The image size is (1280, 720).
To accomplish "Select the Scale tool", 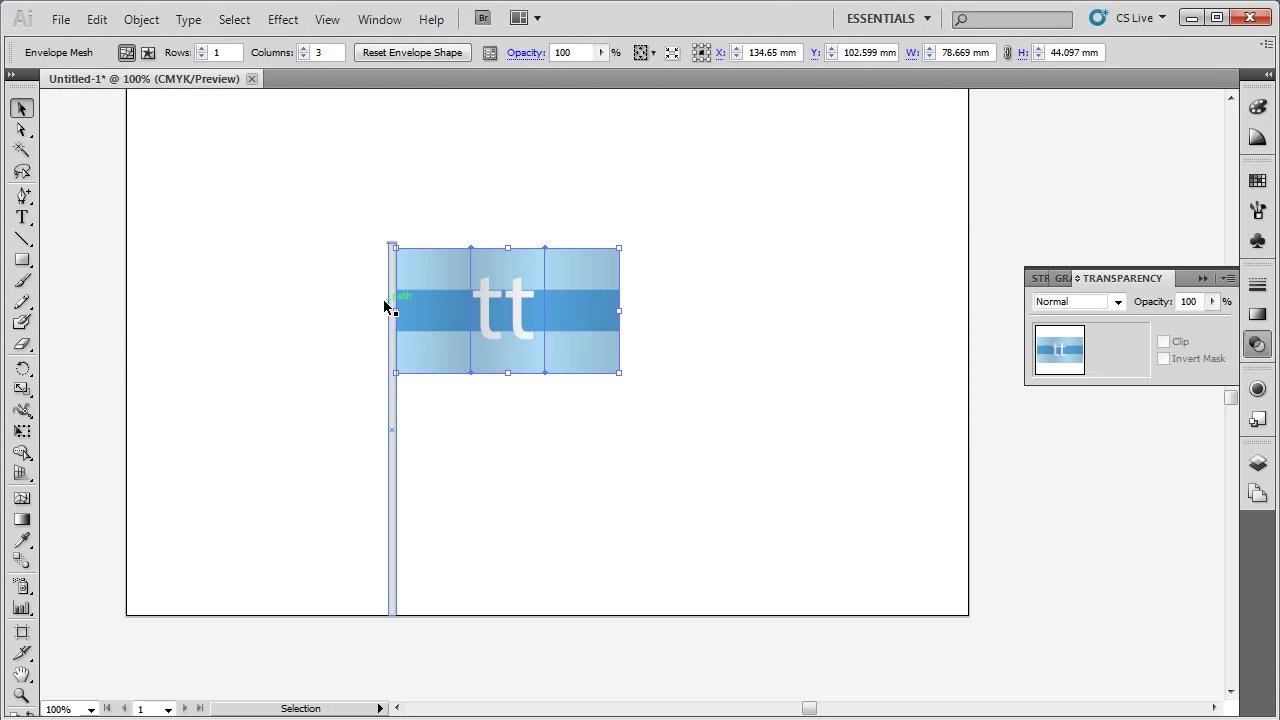I will coord(22,389).
